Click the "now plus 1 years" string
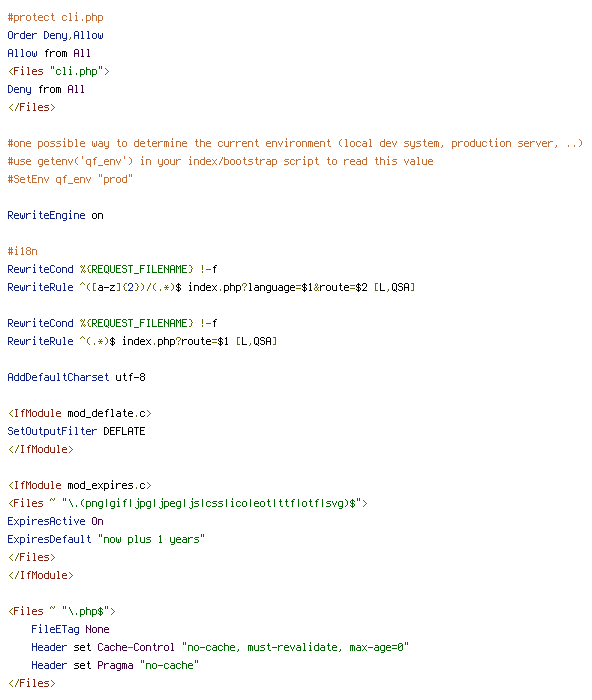592x700 pixels. 151,539
